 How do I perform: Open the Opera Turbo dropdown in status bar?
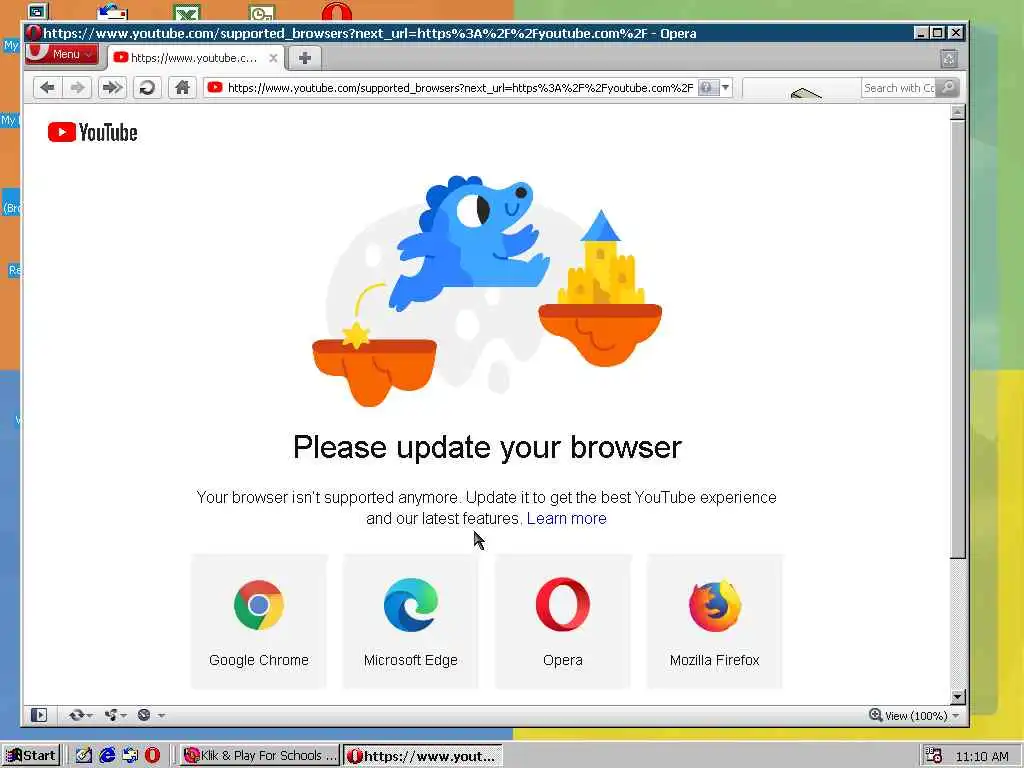tap(150, 715)
